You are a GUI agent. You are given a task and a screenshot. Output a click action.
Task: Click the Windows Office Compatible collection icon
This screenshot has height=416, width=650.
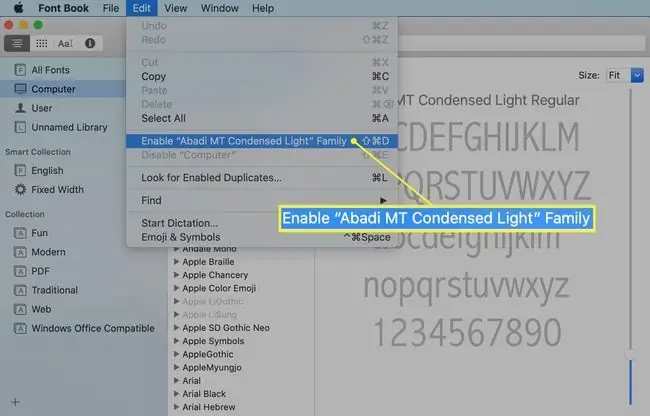click(20, 328)
